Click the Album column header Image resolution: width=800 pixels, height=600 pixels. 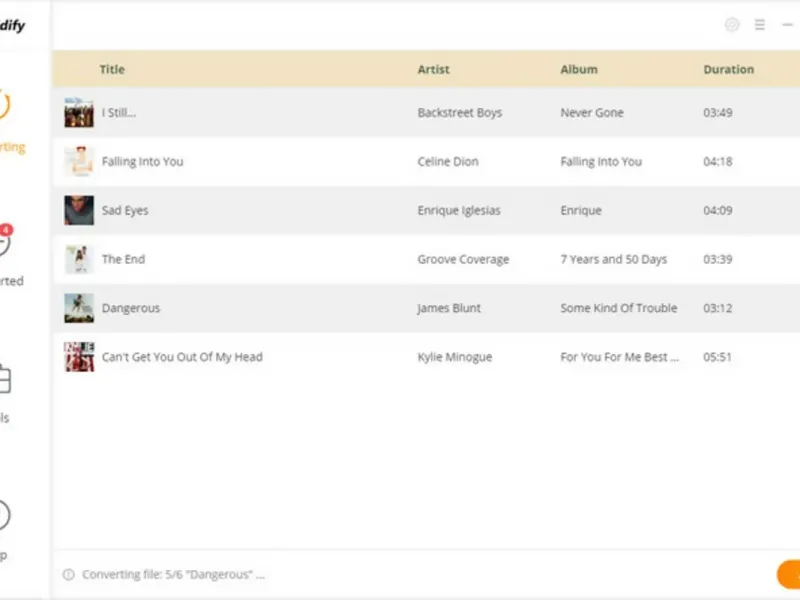[578, 70]
